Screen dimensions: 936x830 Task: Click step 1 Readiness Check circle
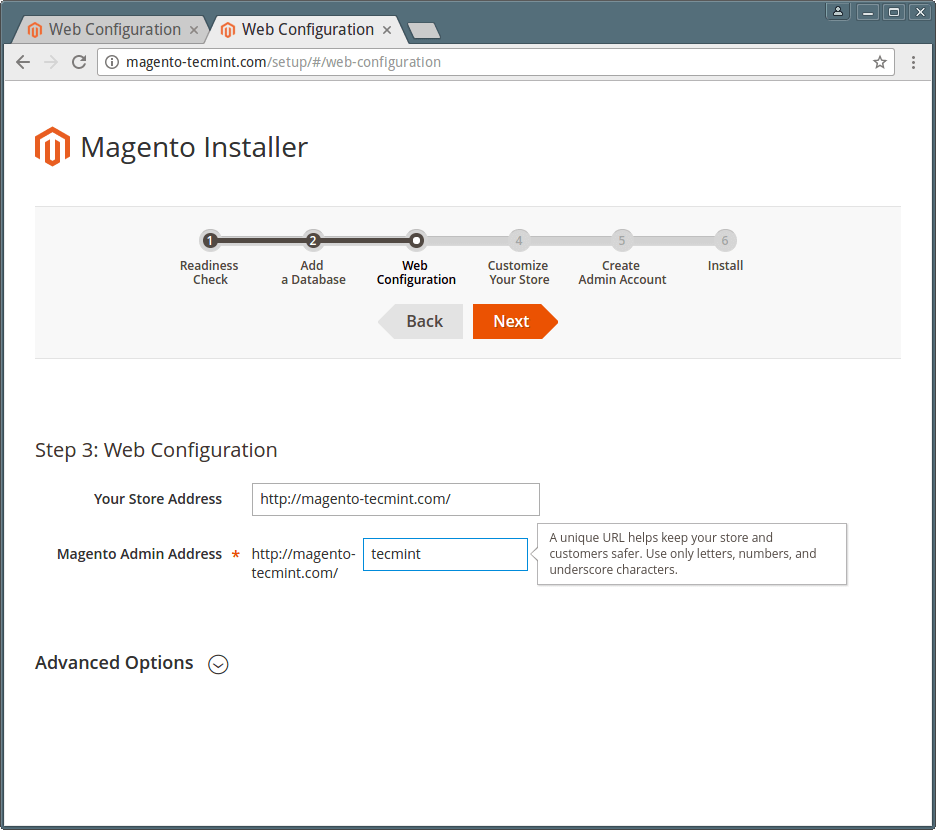pyautogui.click(x=210, y=241)
